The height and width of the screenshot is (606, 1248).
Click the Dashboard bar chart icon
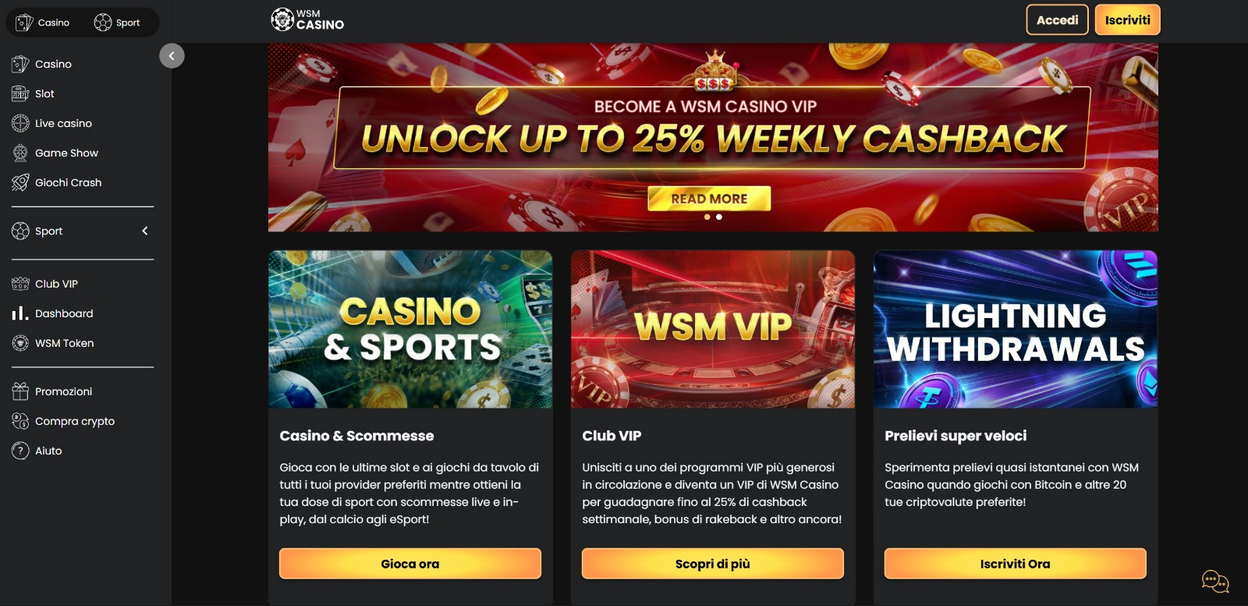[x=20, y=313]
